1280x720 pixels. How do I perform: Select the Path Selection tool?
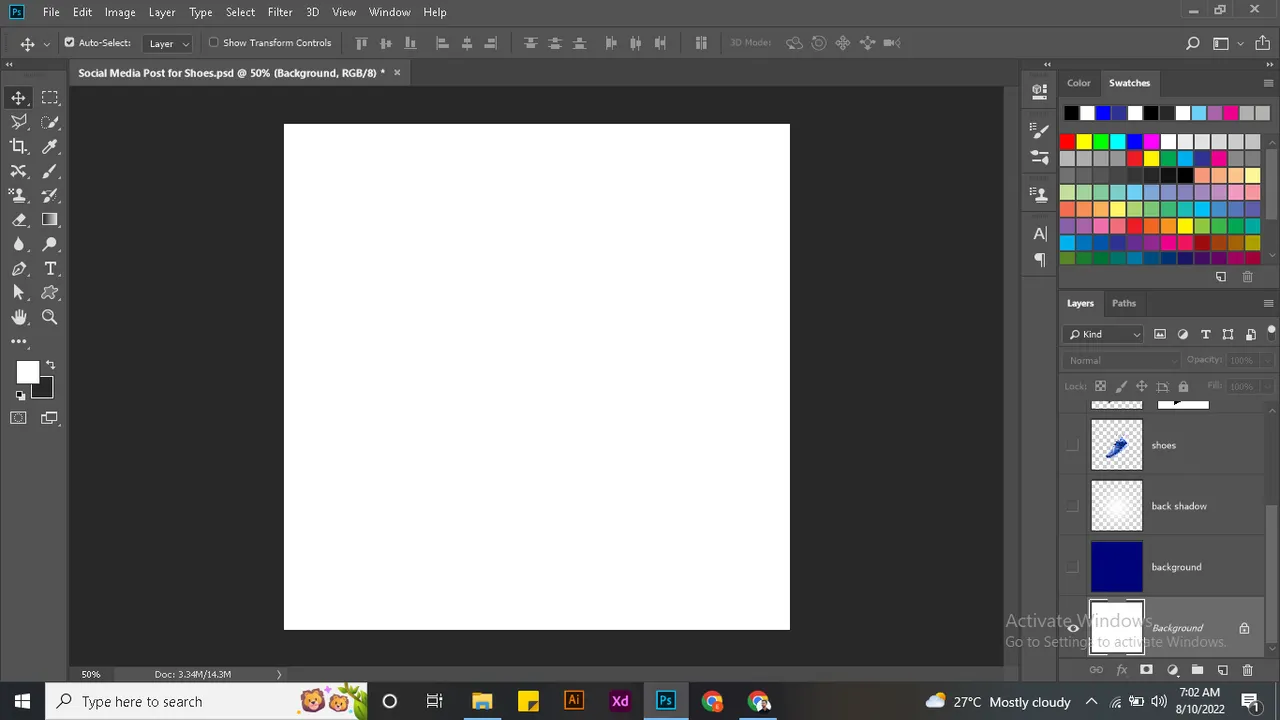[x=19, y=293]
